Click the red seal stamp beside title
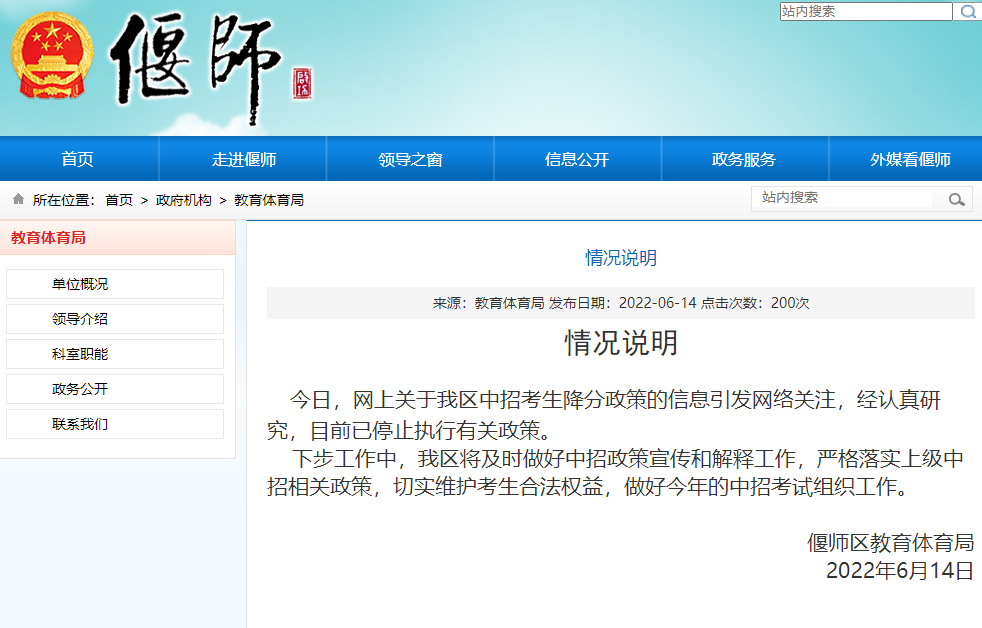 [x=302, y=84]
